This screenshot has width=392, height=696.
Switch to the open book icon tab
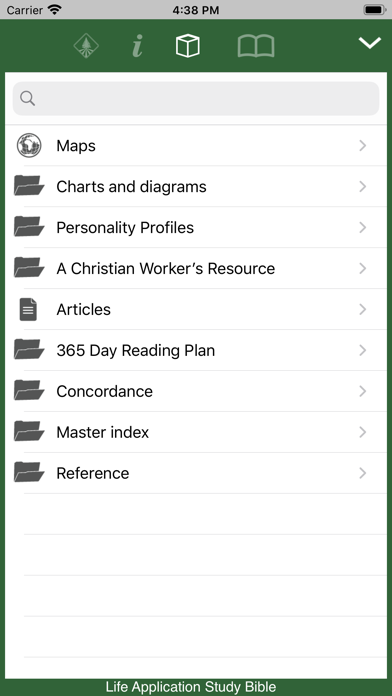tap(256, 46)
